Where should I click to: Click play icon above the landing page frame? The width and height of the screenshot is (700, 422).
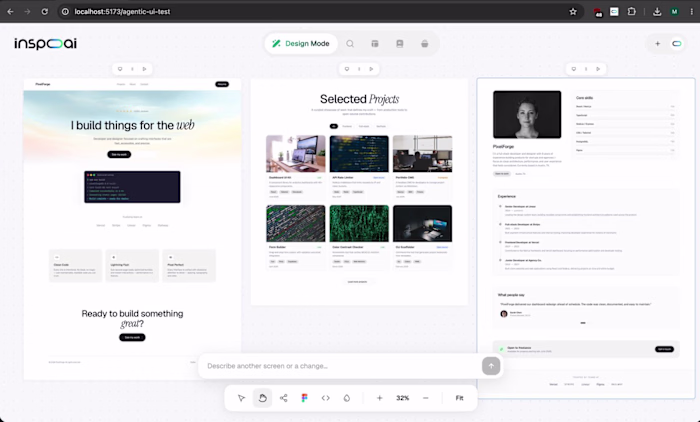[144, 69]
